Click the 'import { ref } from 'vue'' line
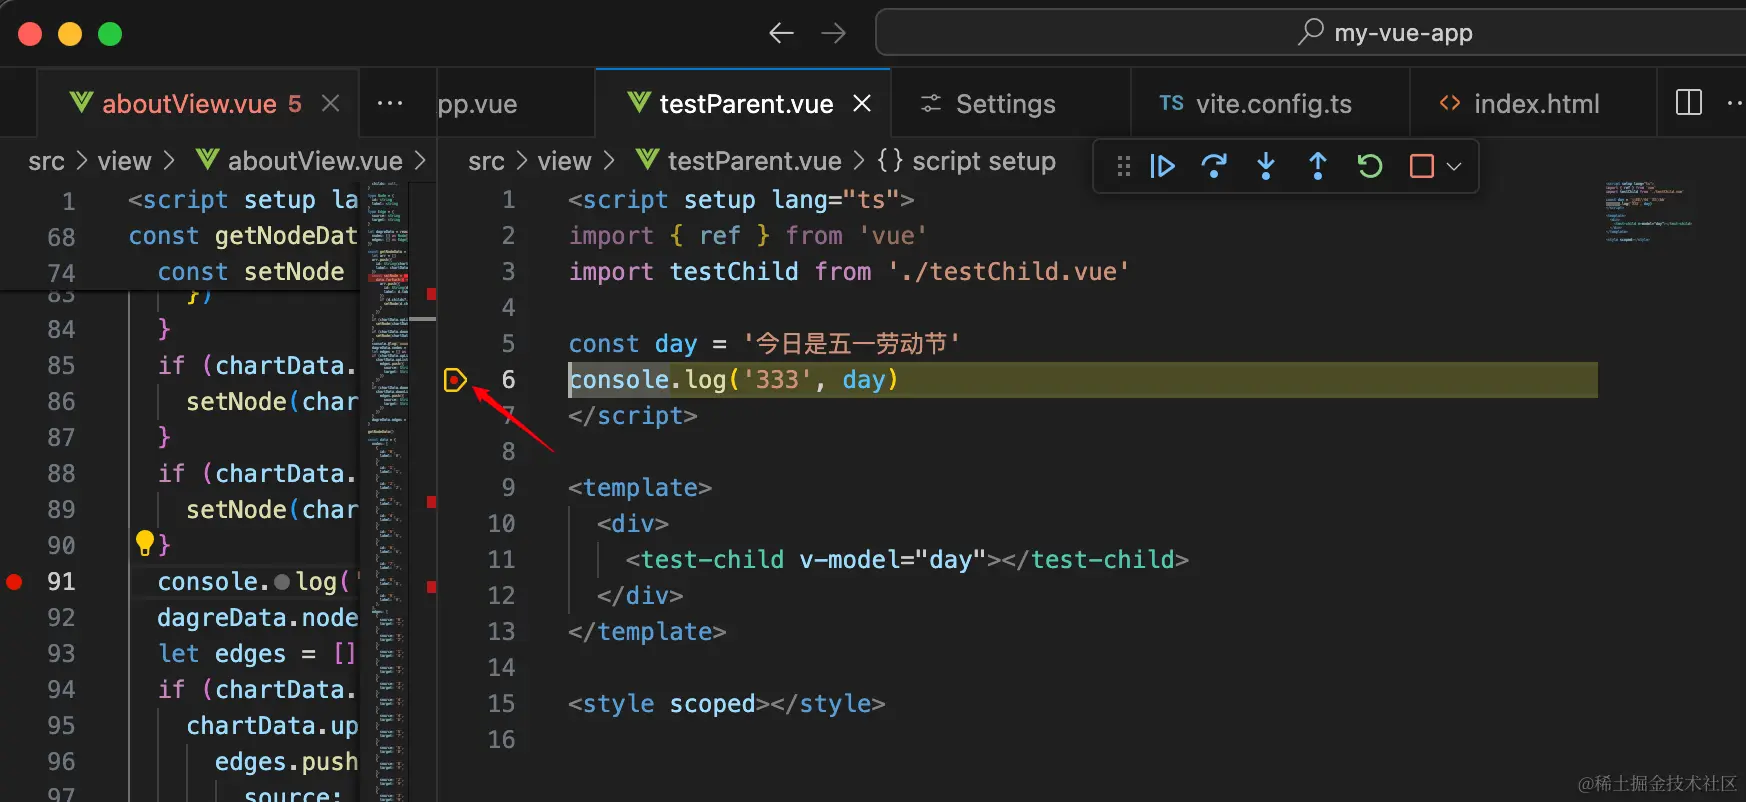Viewport: 1746px width, 802px height. point(748,236)
